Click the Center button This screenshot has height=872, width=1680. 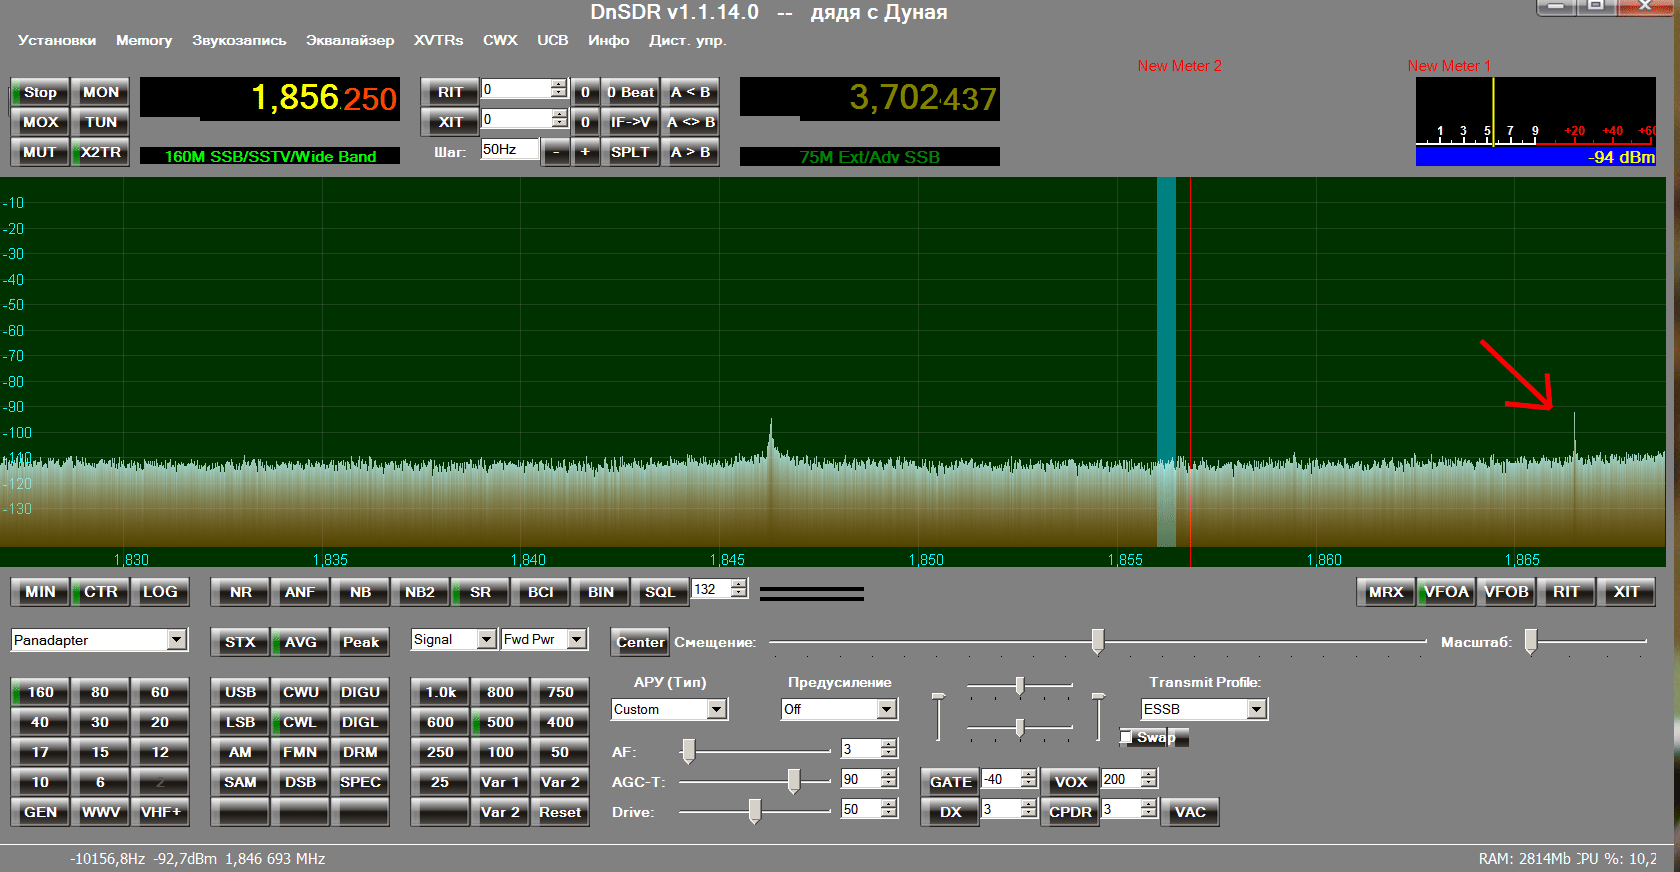[640, 642]
